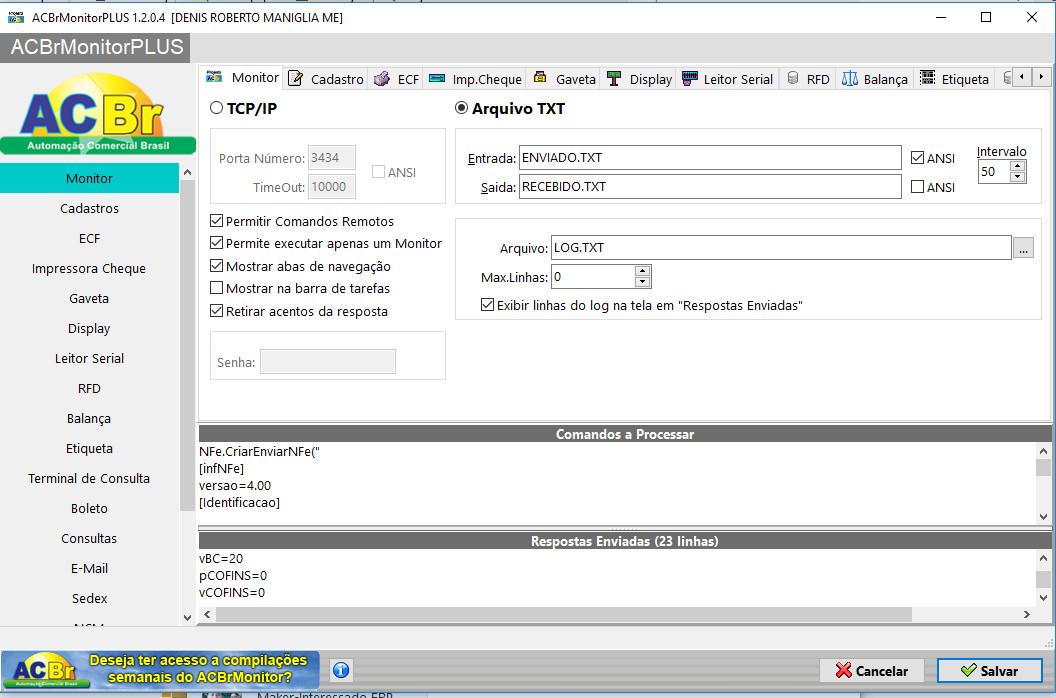Open Impressora Cheque in the sidebar

90,268
